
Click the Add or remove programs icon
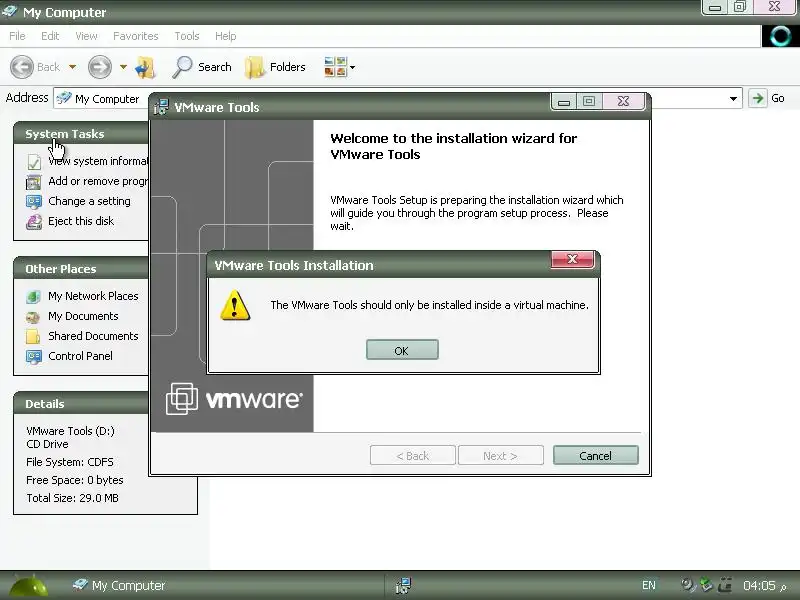(x=34, y=182)
